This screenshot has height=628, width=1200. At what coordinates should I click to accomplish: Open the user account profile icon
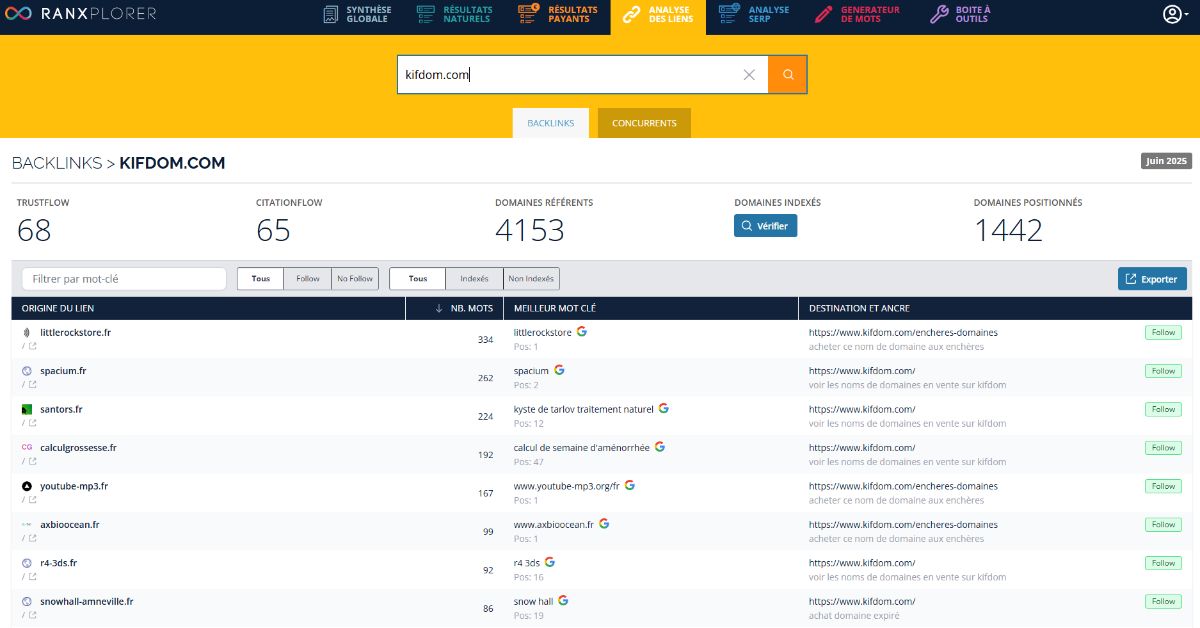(x=1171, y=14)
